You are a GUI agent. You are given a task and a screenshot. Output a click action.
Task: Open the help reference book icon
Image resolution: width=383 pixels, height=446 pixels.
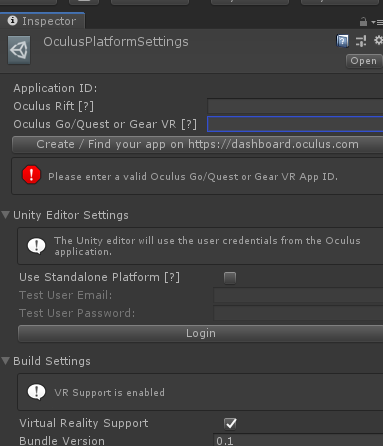coord(342,41)
